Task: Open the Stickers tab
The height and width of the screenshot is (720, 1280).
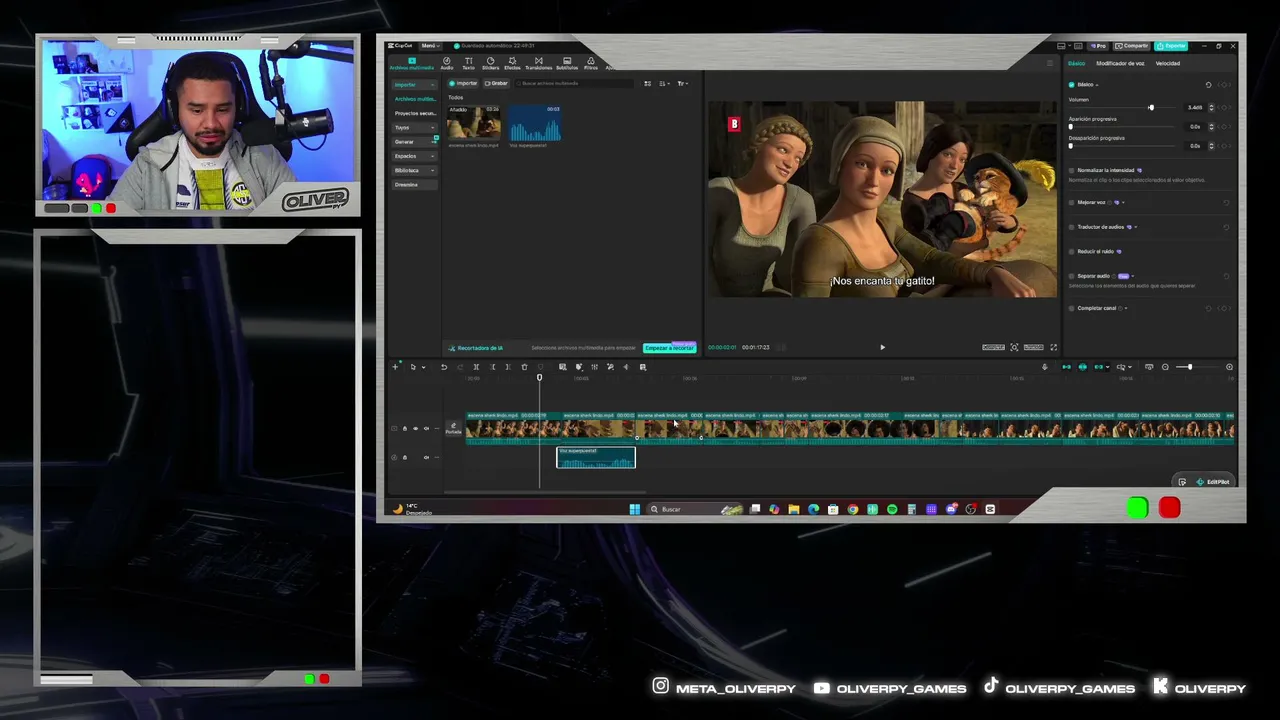Action: tap(490, 63)
